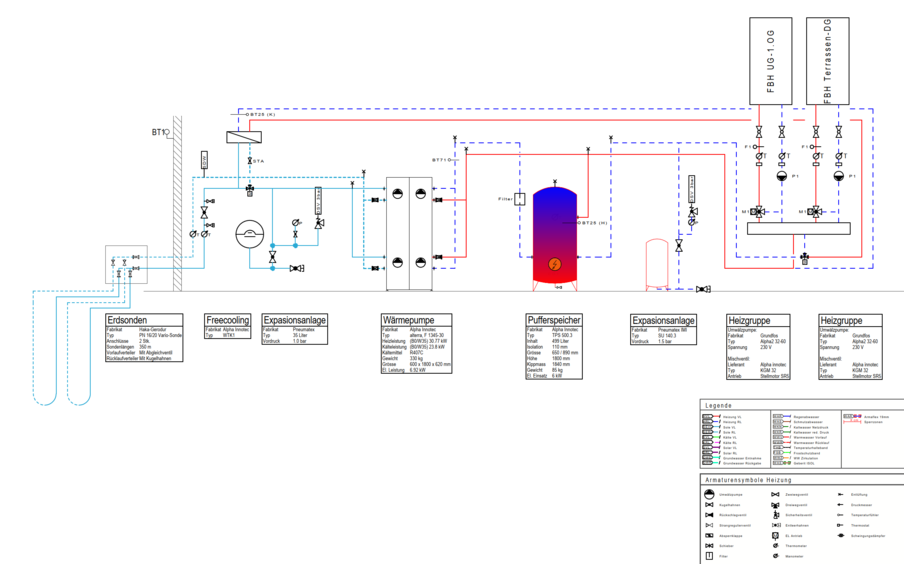Select the Erdsonden distributor box with valves
Viewport: 904px width, 564px height.
pyautogui.click(x=126, y=264)
